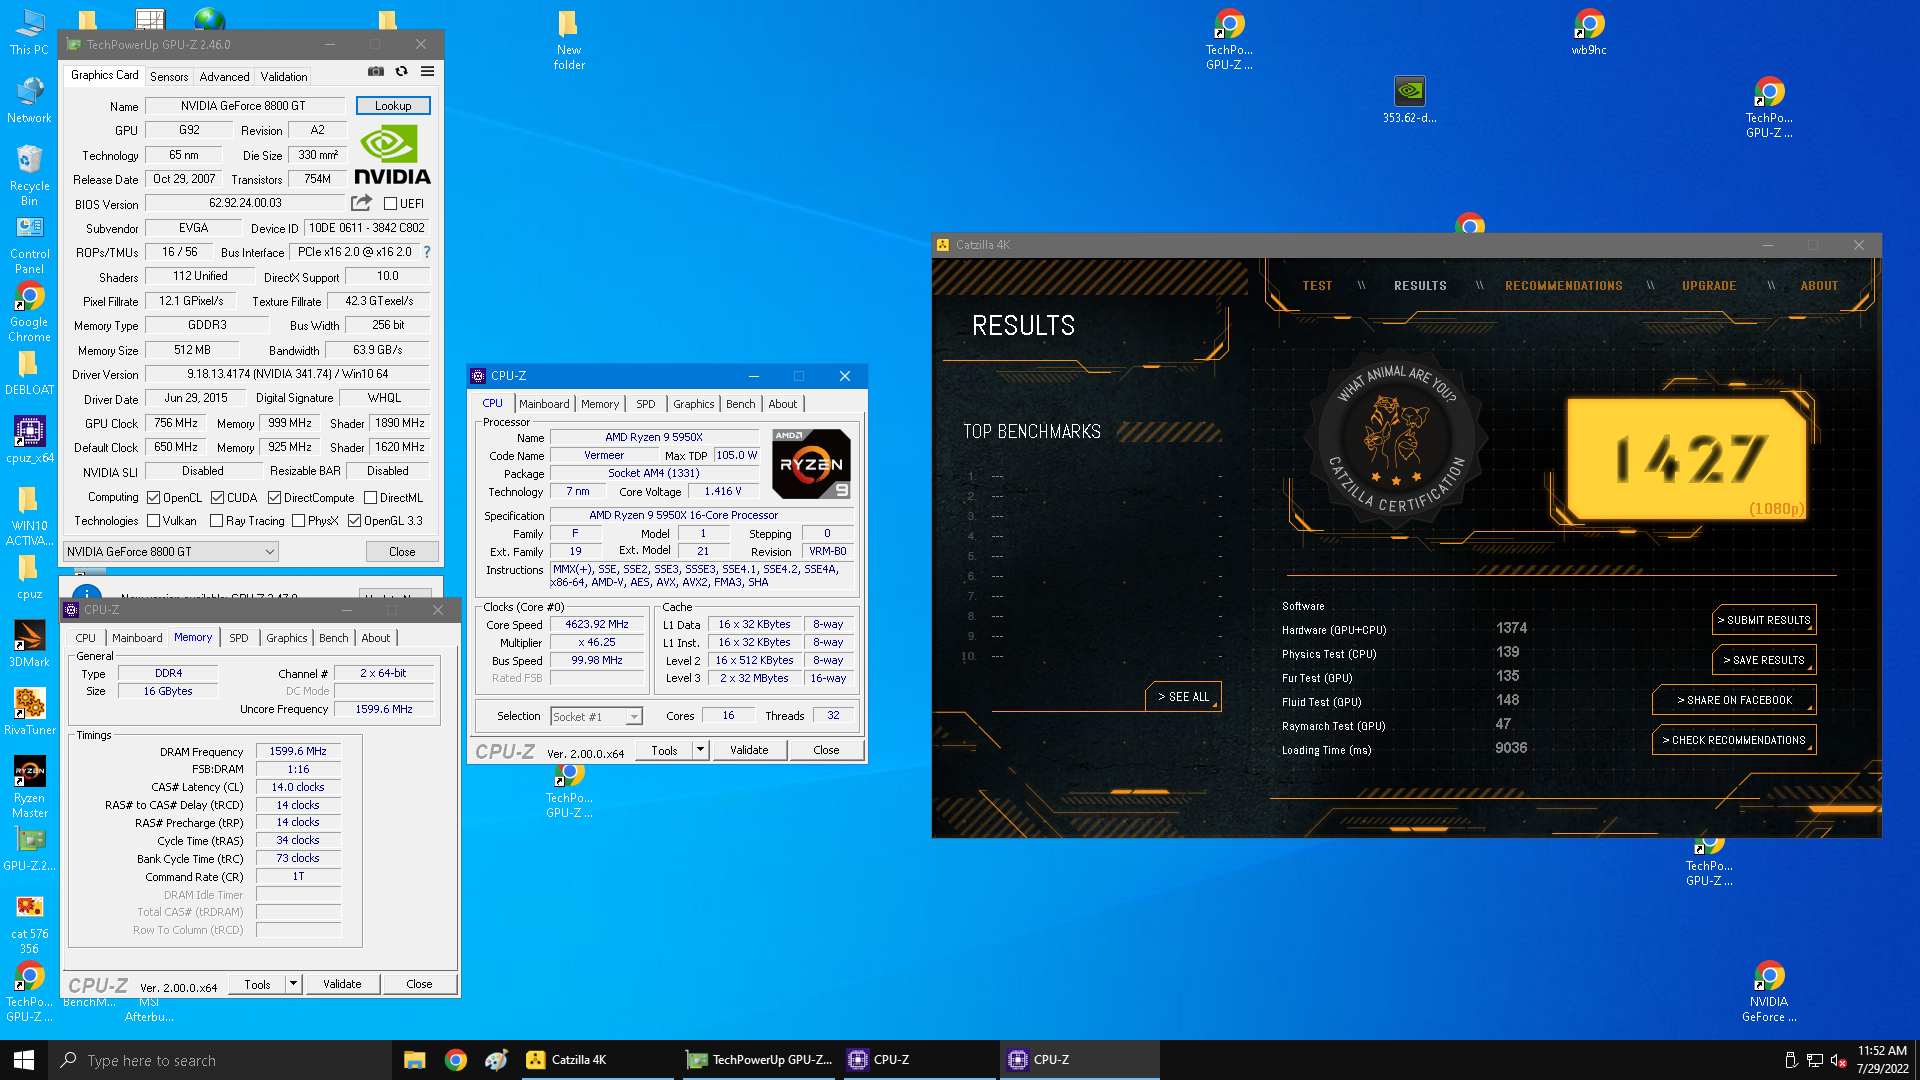1920x1080 pixels.
Task: Click the GPU name field NVIDIA GeForce 8800 GT
Action: (245, 106)
